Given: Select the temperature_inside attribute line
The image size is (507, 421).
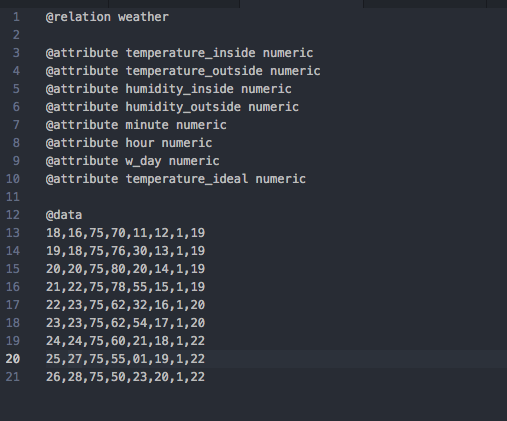Looking at the screenshot, I should click(x=179, y=53).
